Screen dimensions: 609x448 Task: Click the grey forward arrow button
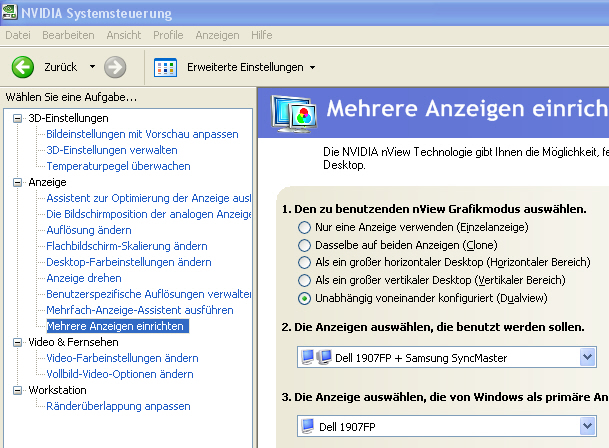coord(115,67)
